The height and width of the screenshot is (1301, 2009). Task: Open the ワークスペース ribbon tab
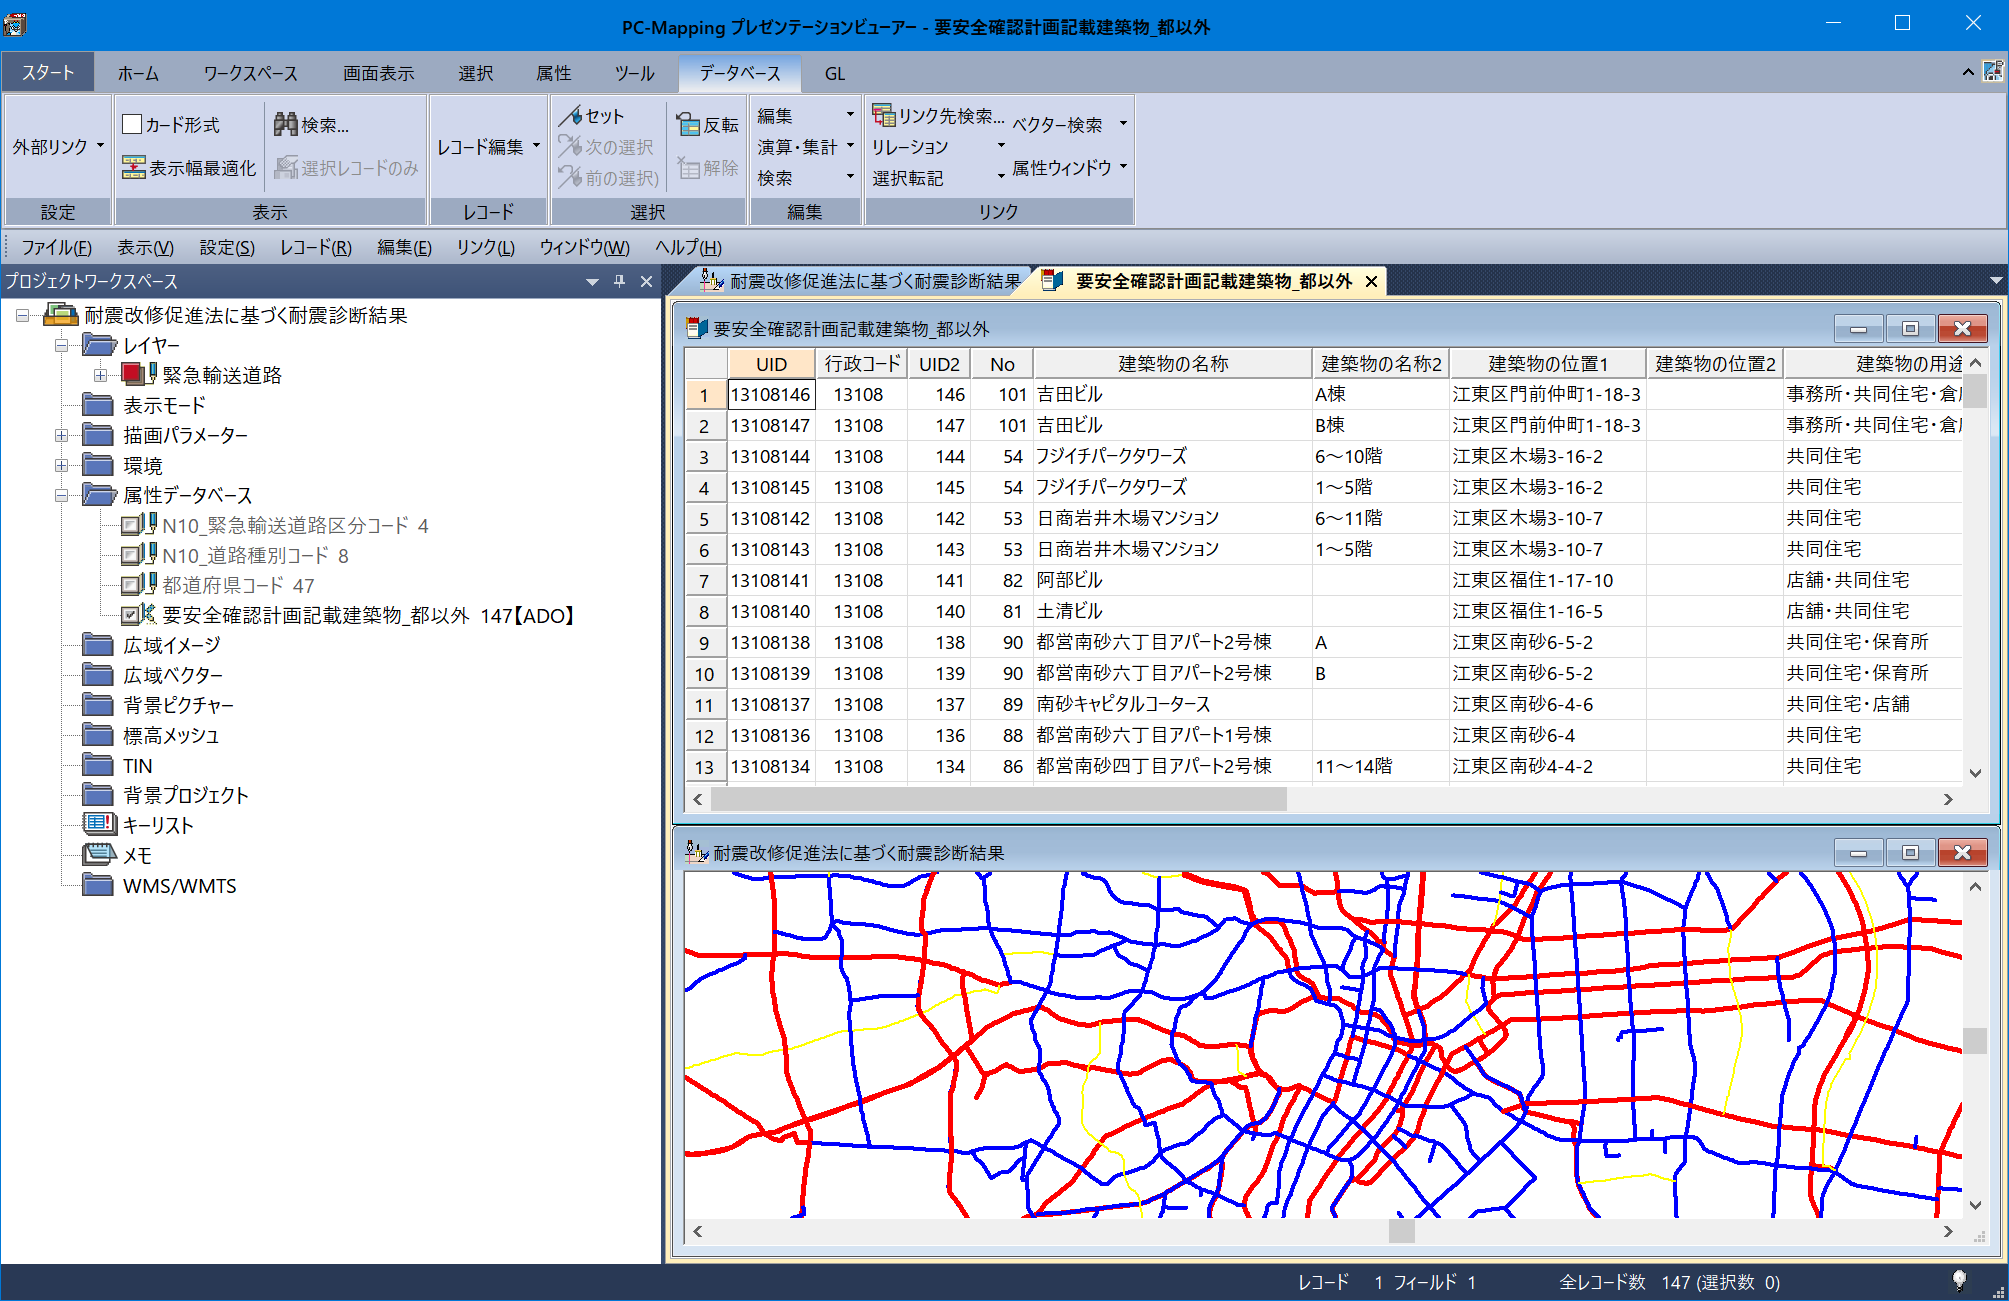[x=250, y=73]
